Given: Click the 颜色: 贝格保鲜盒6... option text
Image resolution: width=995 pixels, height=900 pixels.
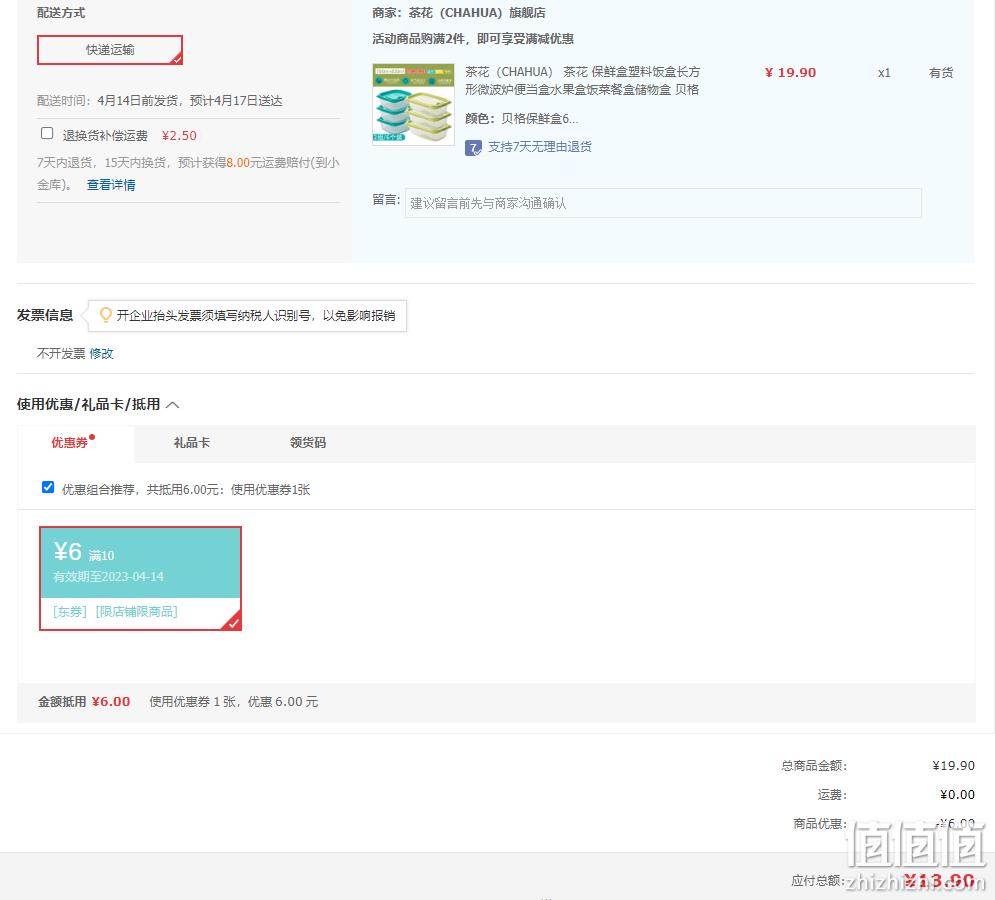Looking at the screenshot, I should (x=521, y=119).
